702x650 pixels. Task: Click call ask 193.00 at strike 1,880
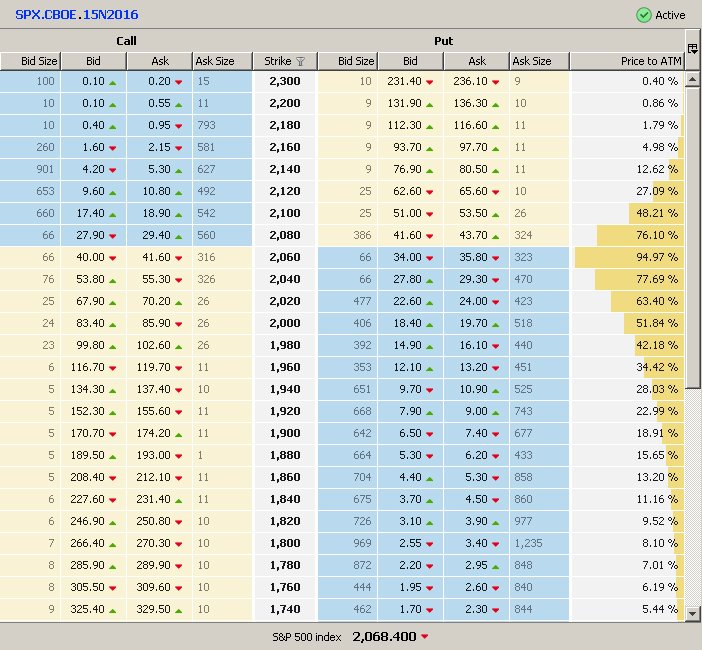pyautogui.click(x=160, y=455)
